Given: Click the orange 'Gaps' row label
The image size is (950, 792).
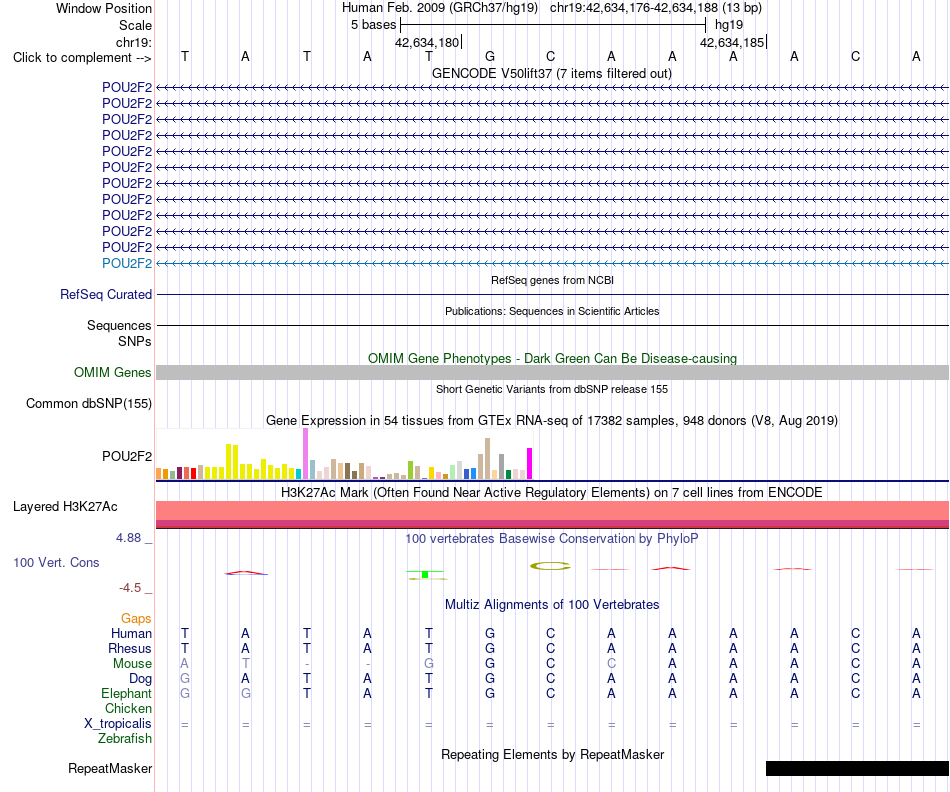Looking at the screenshot, I should [136, 618].
